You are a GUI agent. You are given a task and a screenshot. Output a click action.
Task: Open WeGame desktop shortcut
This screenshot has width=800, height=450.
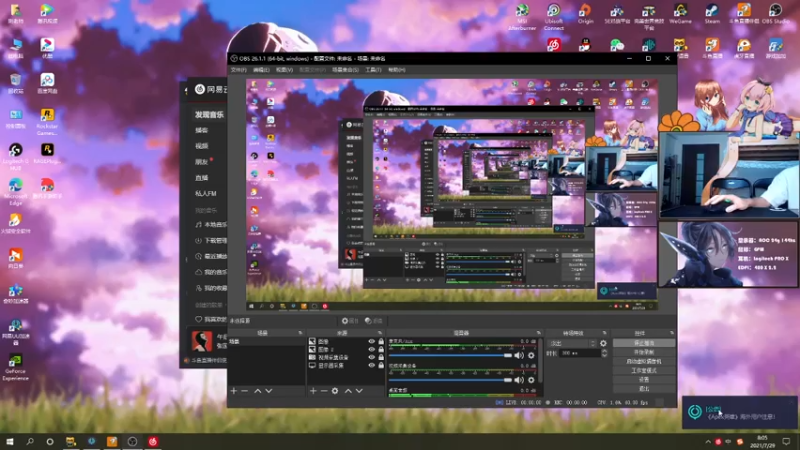pyautogui.click(x=680, y=14)
